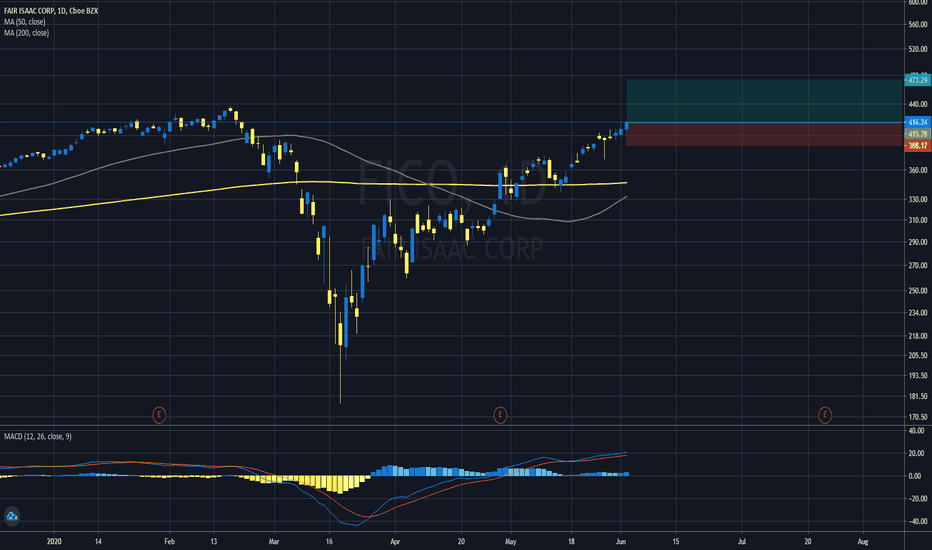Select the MA (50, close) indicator label
Screen dimensions: 932x550
(x=24, y=22)
